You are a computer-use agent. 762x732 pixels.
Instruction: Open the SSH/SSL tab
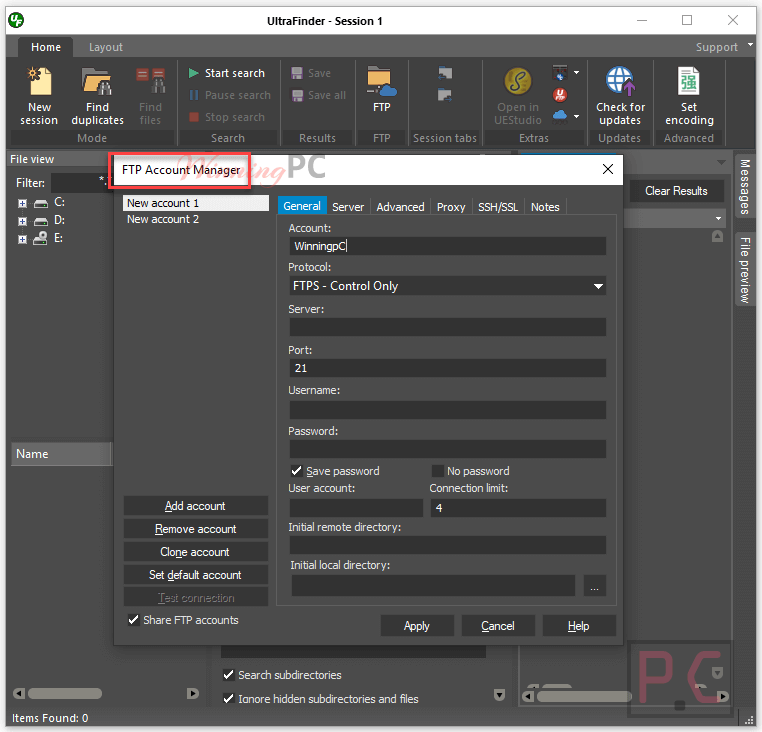tap(498, 207)
